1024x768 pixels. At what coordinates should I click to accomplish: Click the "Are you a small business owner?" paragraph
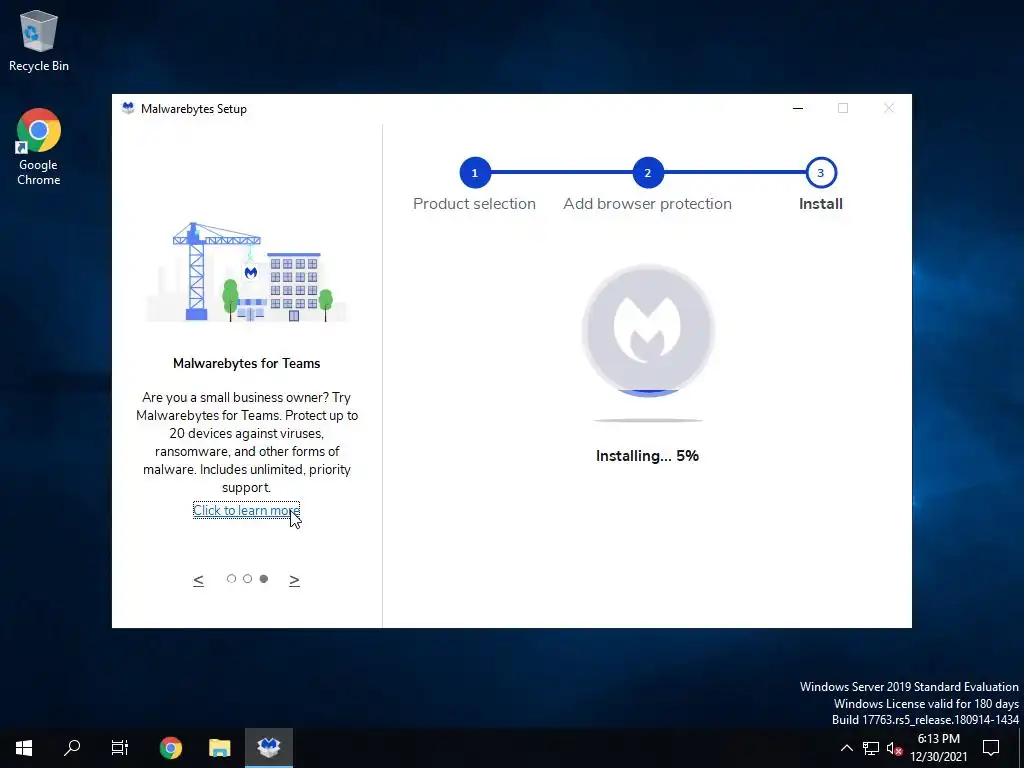click(x=247, y=442)
